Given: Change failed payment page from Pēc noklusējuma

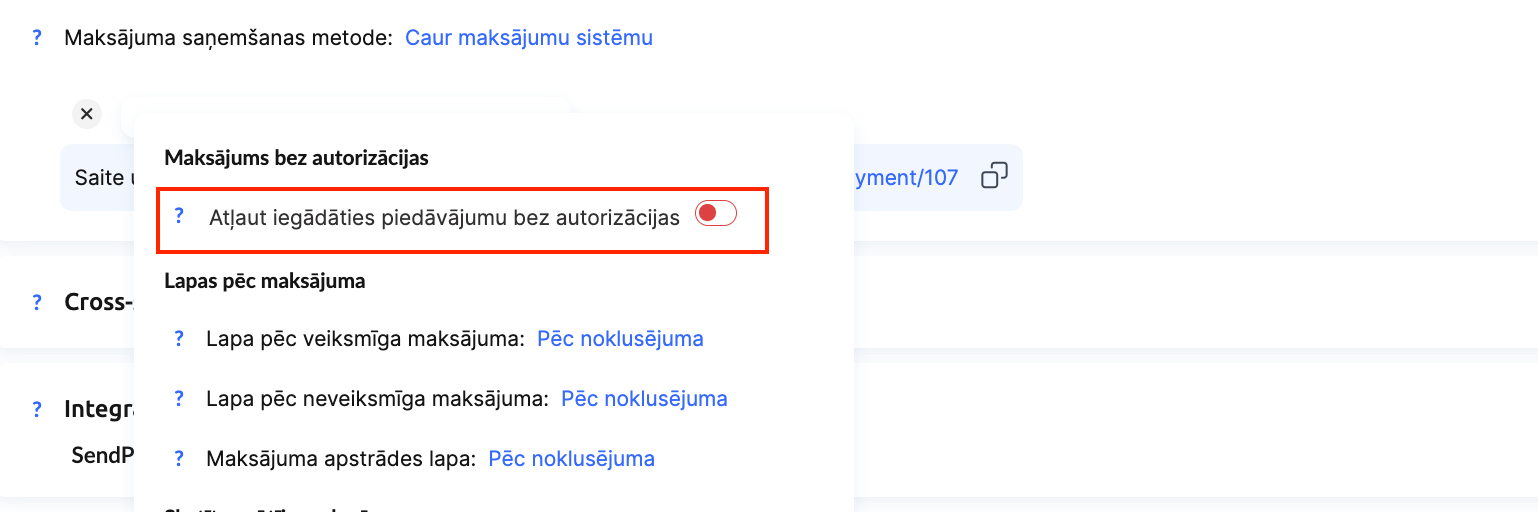Looking at the screenshot, I should tap(644, 398).
